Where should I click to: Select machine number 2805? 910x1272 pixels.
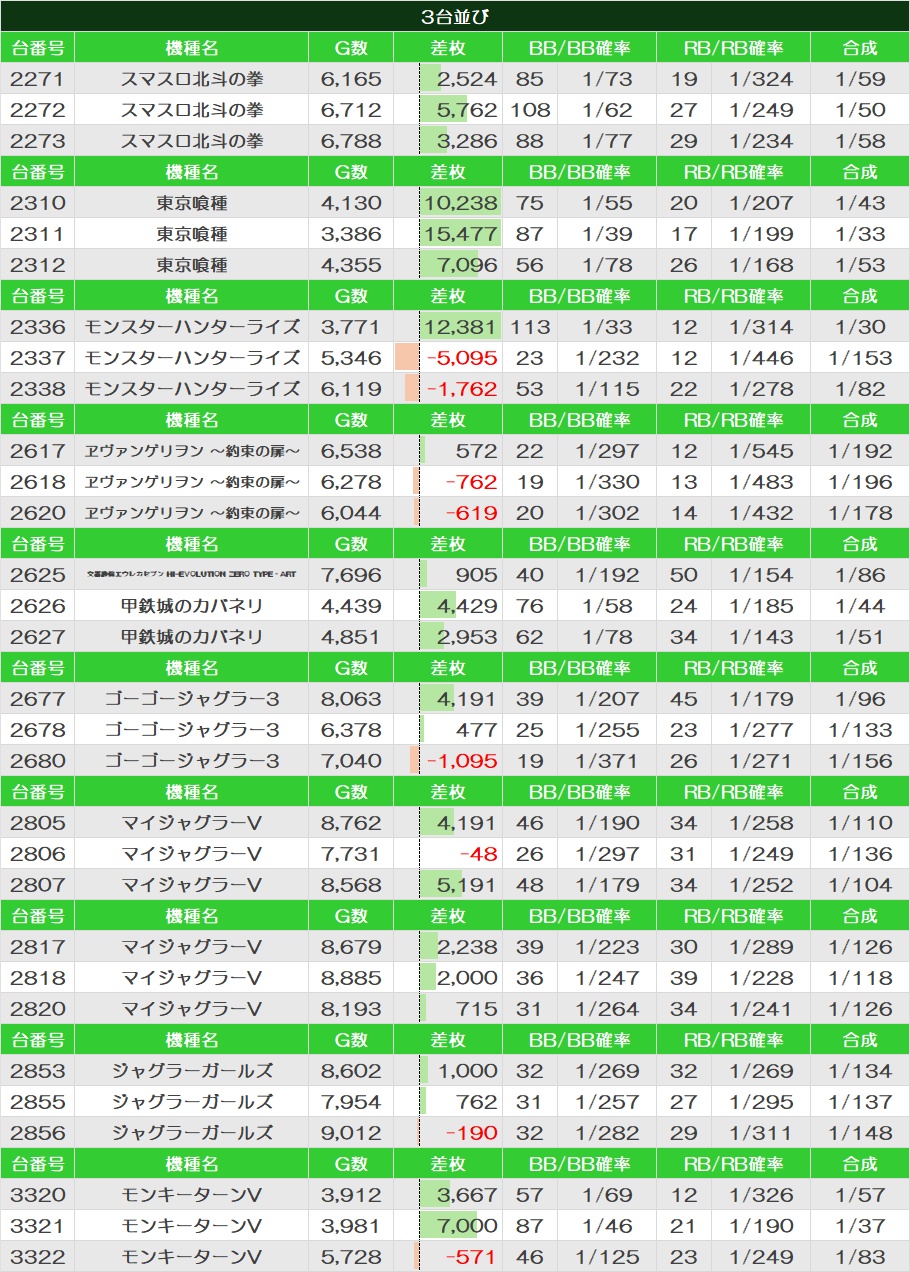point(38,823)
